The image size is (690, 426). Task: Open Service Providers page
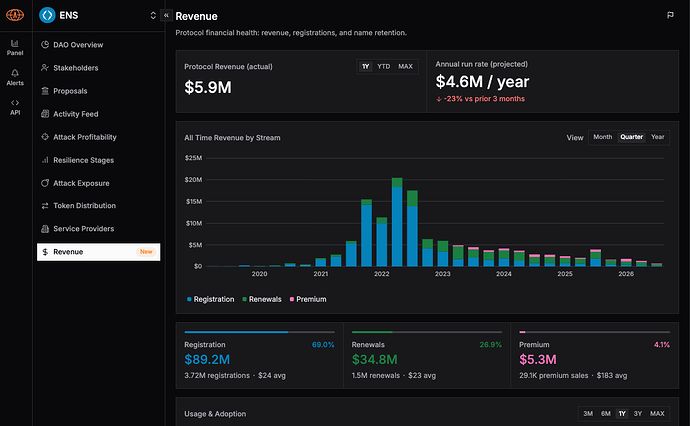[x=99, y=229]
